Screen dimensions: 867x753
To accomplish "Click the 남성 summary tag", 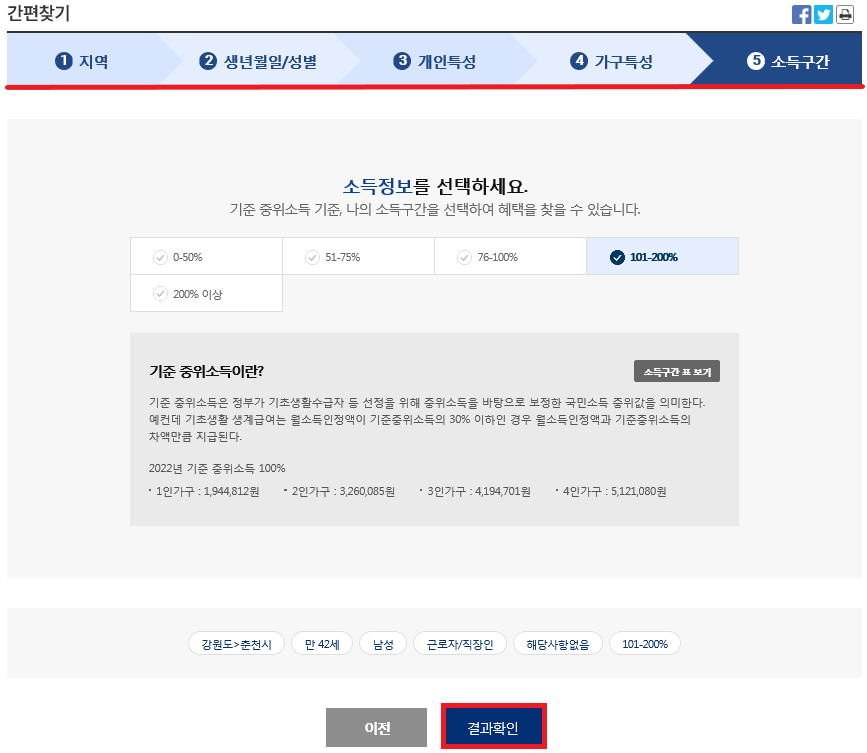I will 383,644.
